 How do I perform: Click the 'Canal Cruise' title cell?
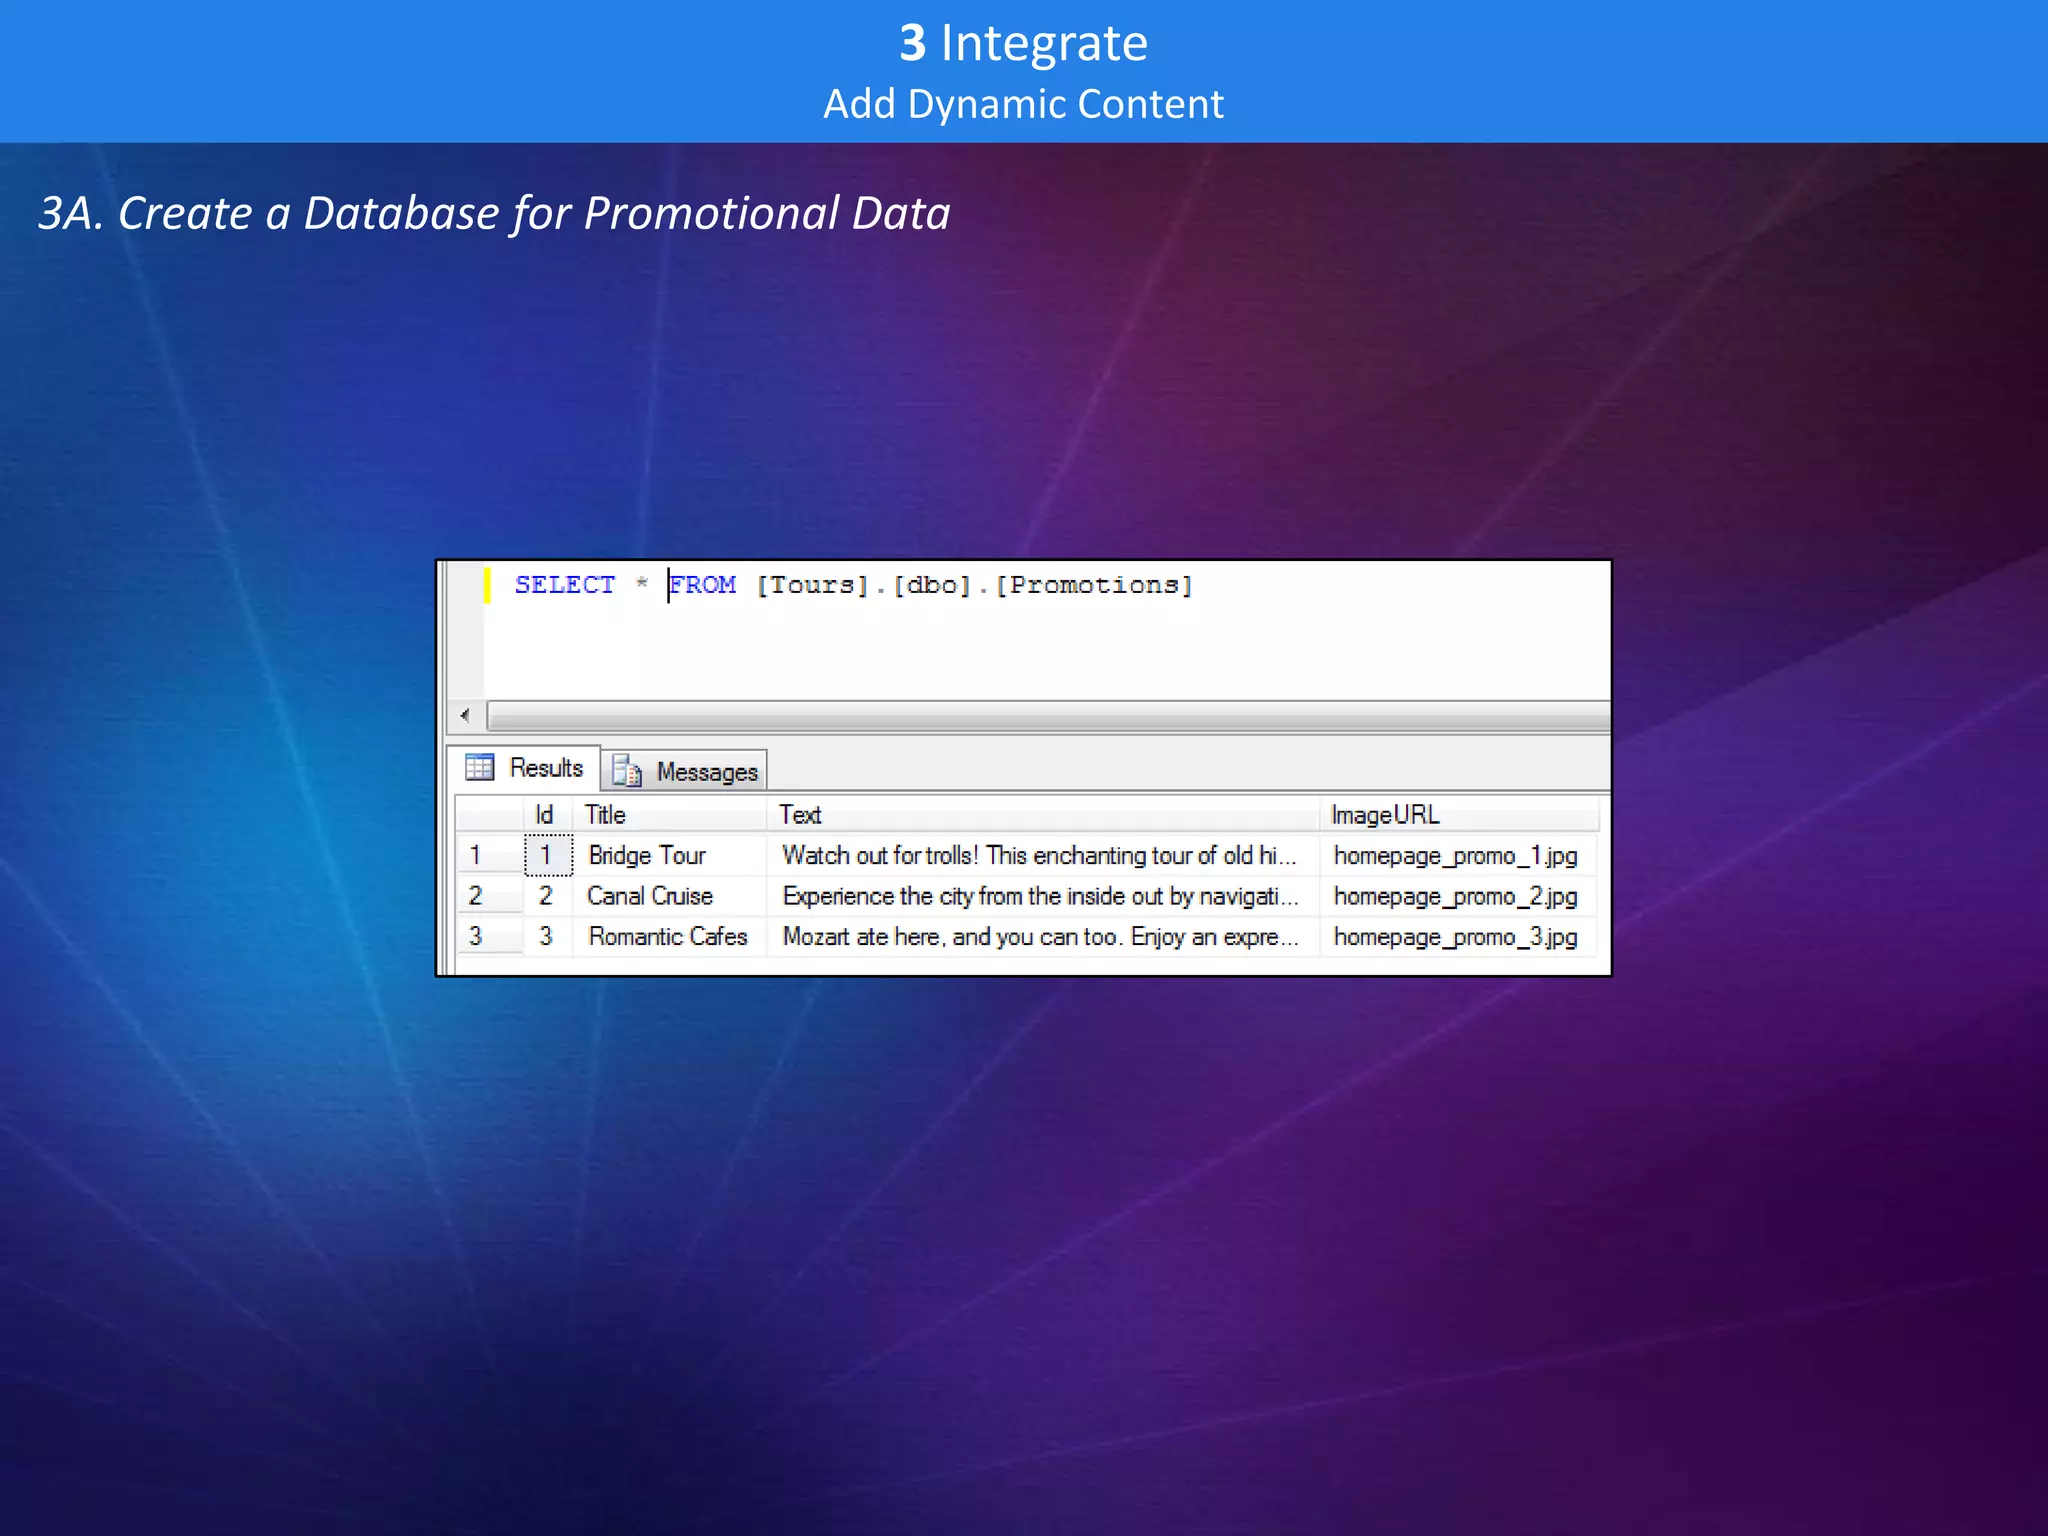tap(669, 896)
